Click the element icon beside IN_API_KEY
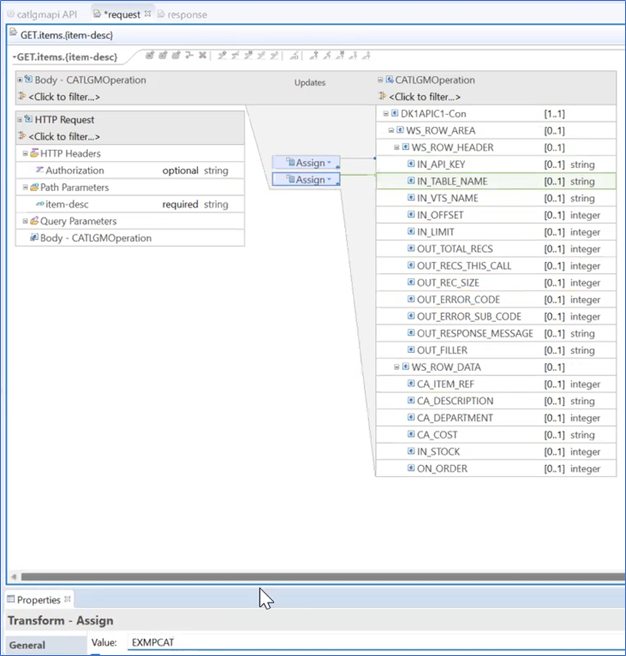Screen dimensions: 626x656 [411, 164]
